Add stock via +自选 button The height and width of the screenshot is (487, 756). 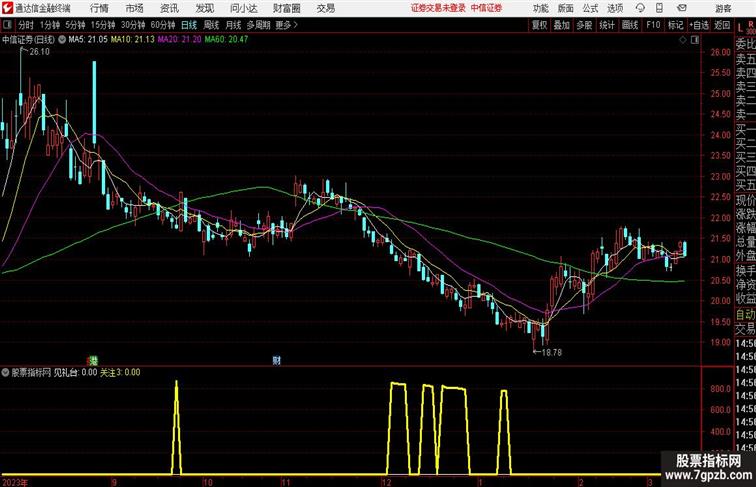(x=699, y=25)
